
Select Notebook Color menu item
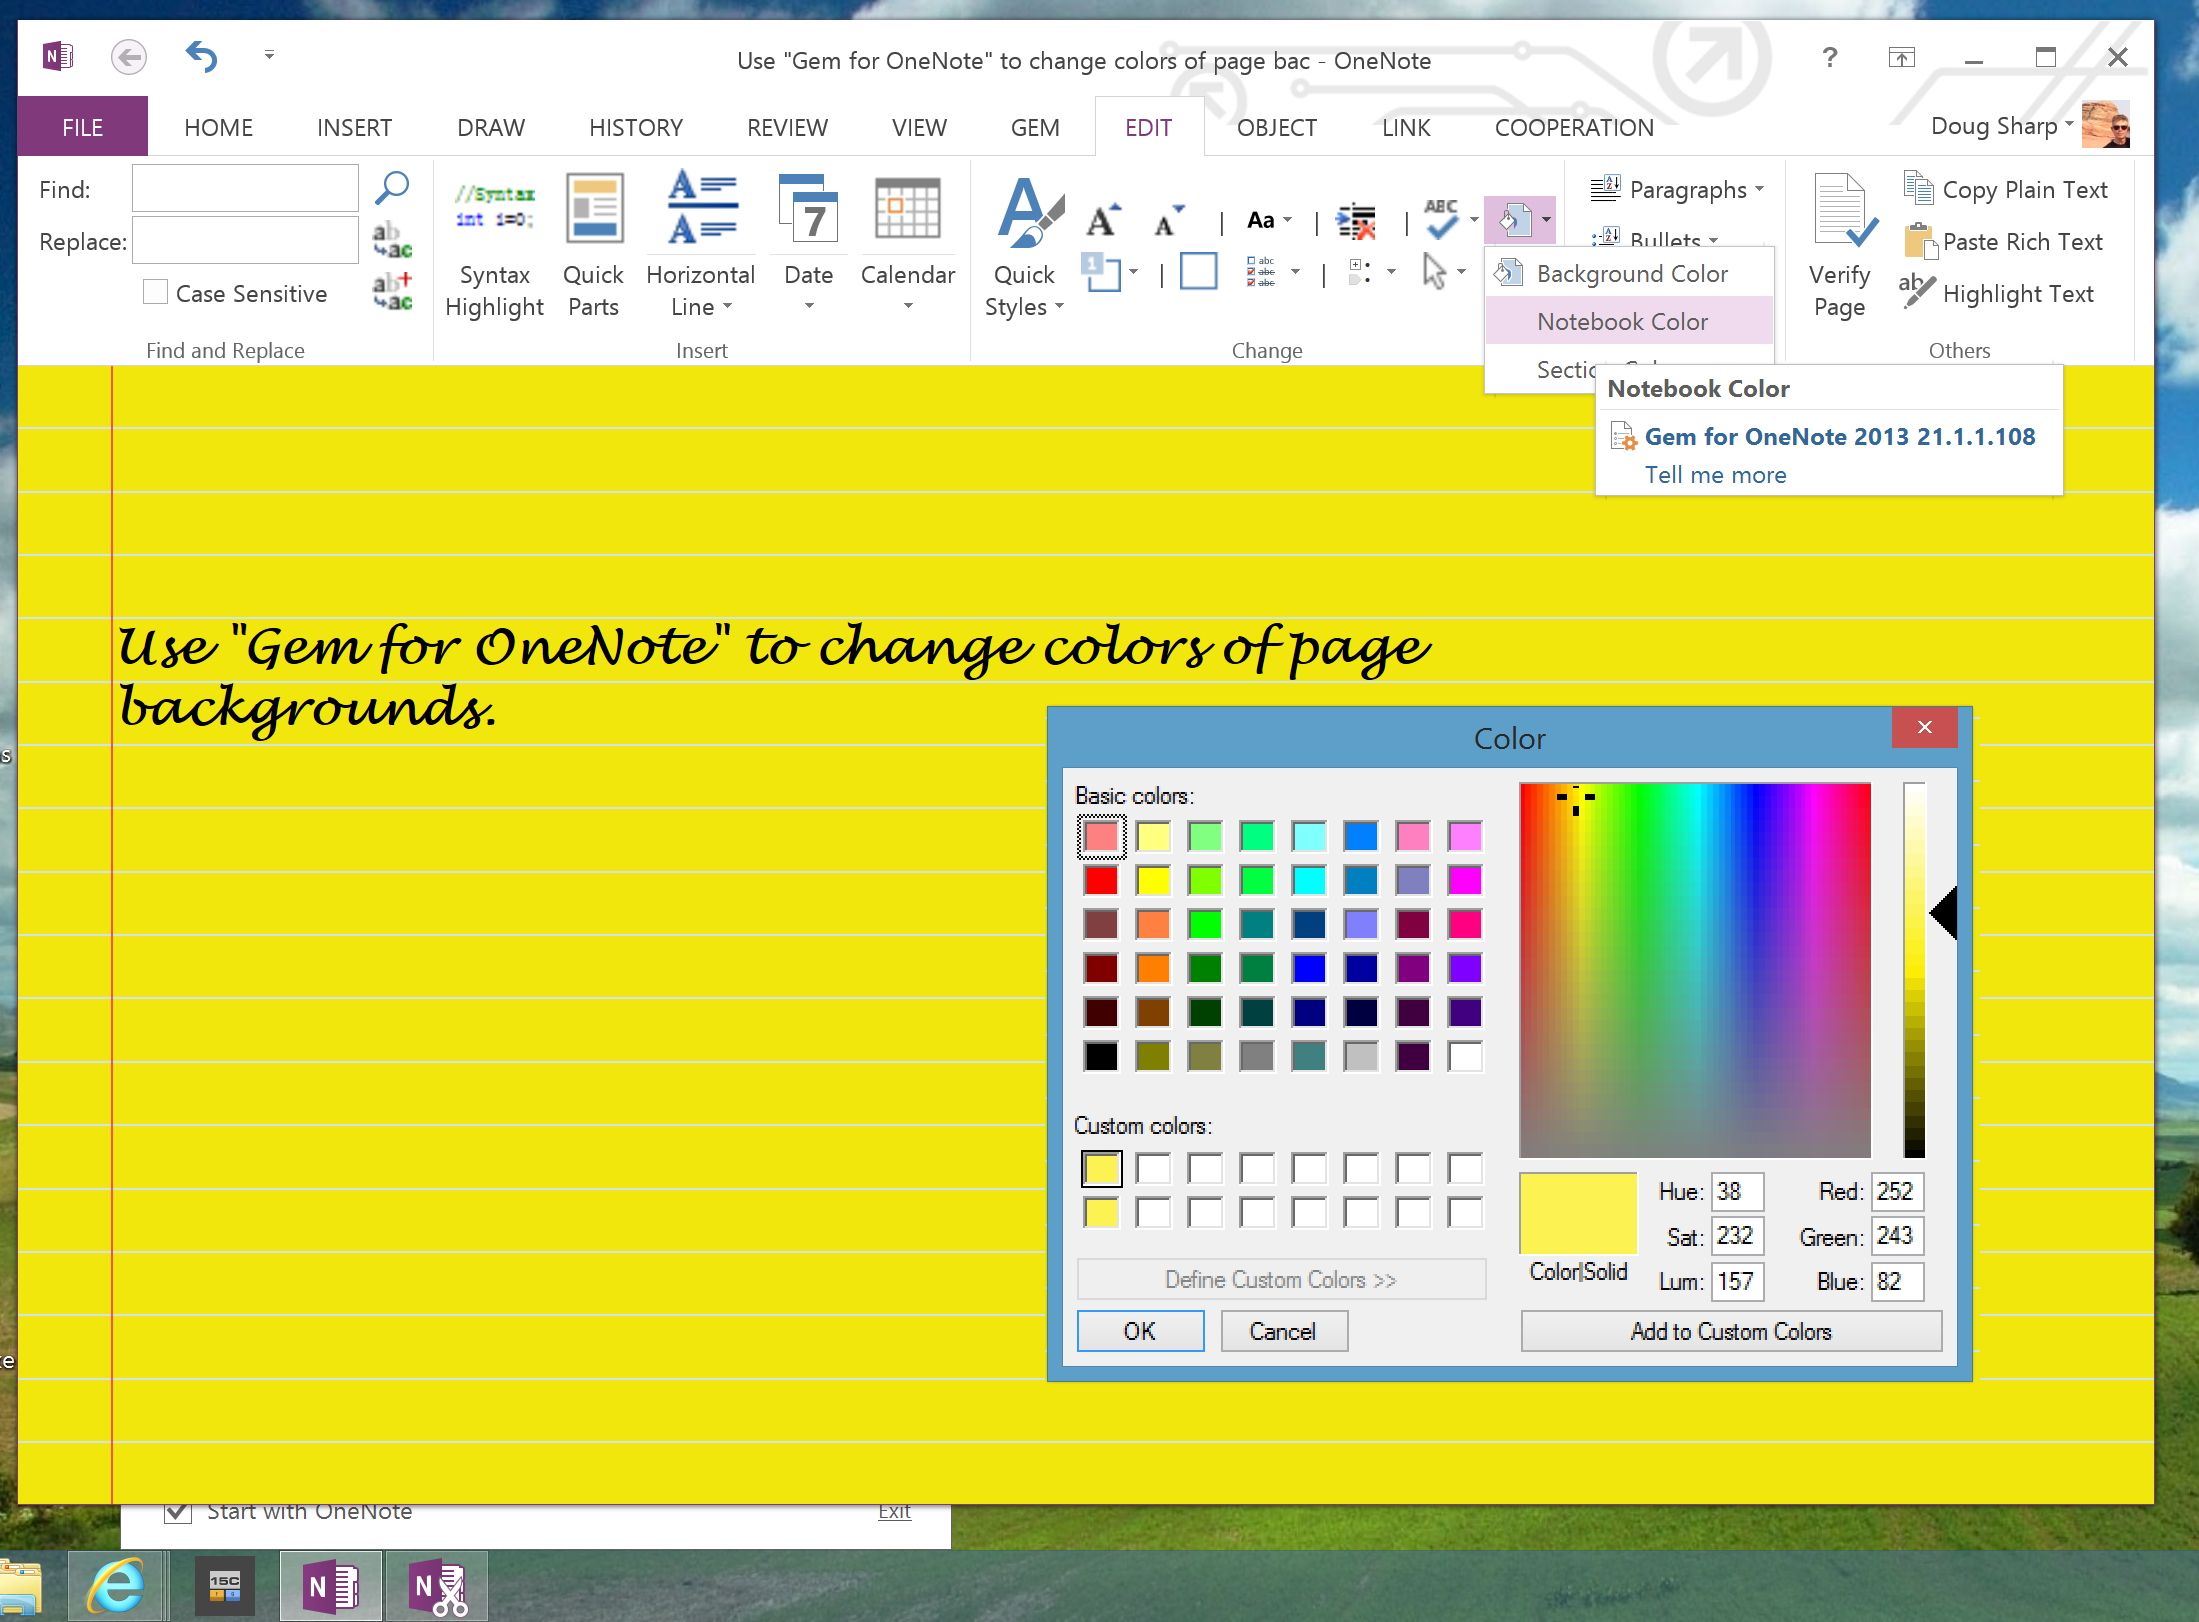tap(1629, 321)
